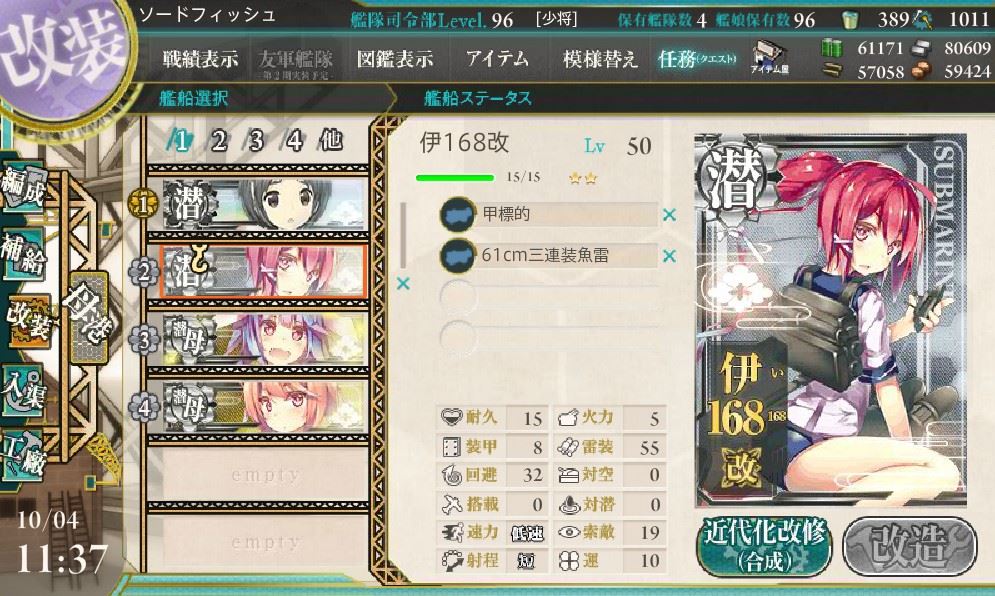Click the 母港 home port button

[88, 317]
